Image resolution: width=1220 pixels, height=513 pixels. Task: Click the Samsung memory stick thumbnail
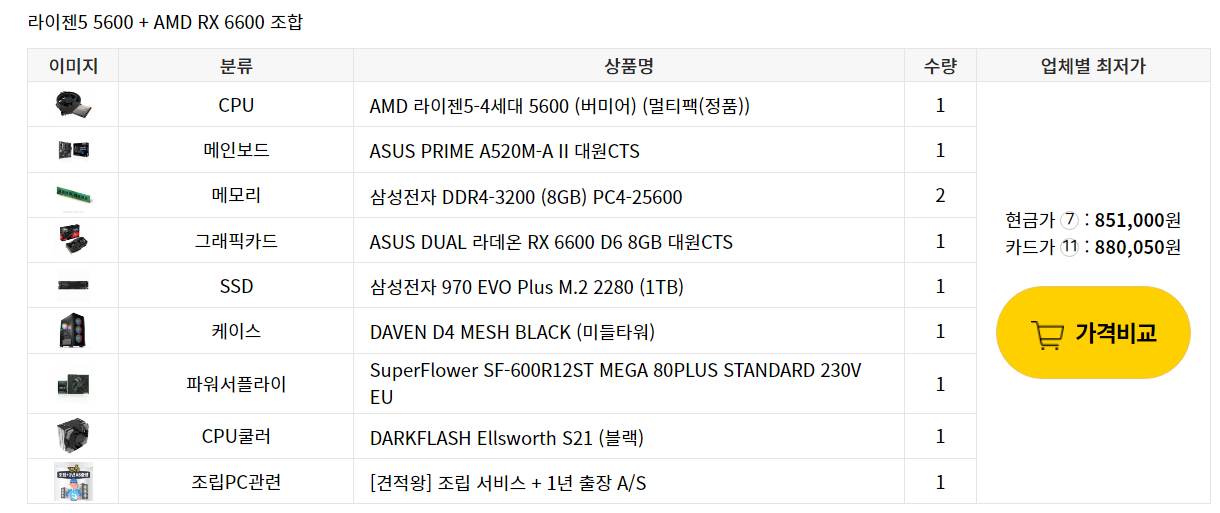pyautogui.click(x=73, y=195)
